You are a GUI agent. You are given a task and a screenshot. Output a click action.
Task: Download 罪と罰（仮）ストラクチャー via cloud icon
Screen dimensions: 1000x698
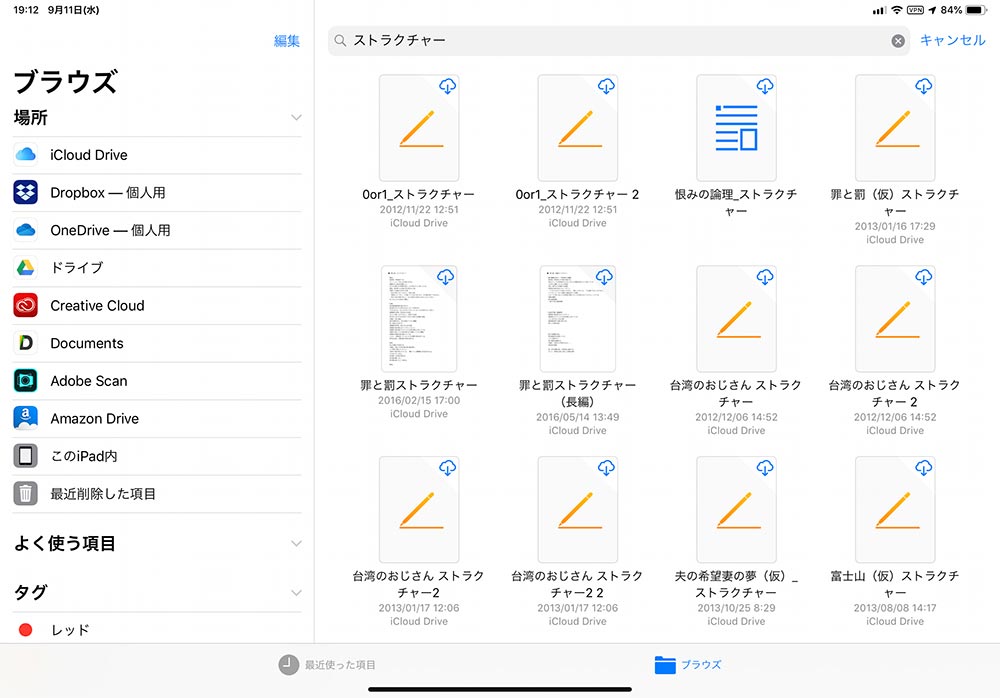tap(924, 86)
